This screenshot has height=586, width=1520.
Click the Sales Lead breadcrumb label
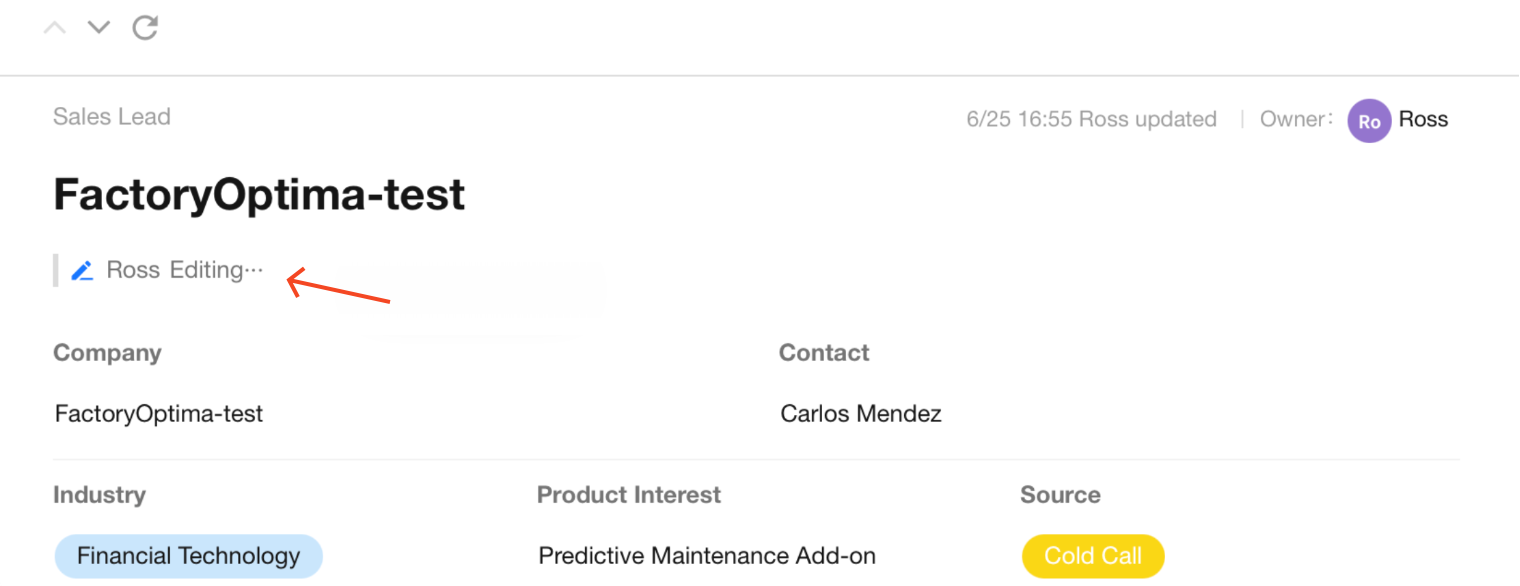(112, 117)
